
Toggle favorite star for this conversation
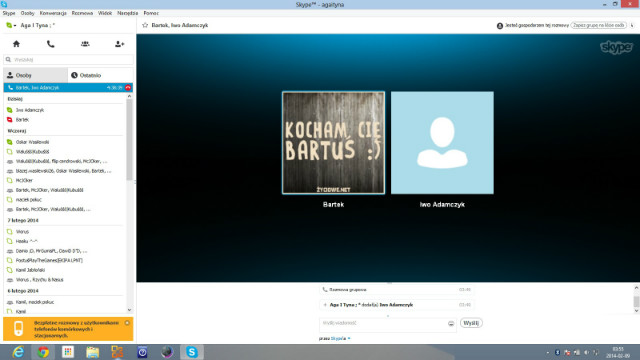pyautogui.click(x=145, y=25)
